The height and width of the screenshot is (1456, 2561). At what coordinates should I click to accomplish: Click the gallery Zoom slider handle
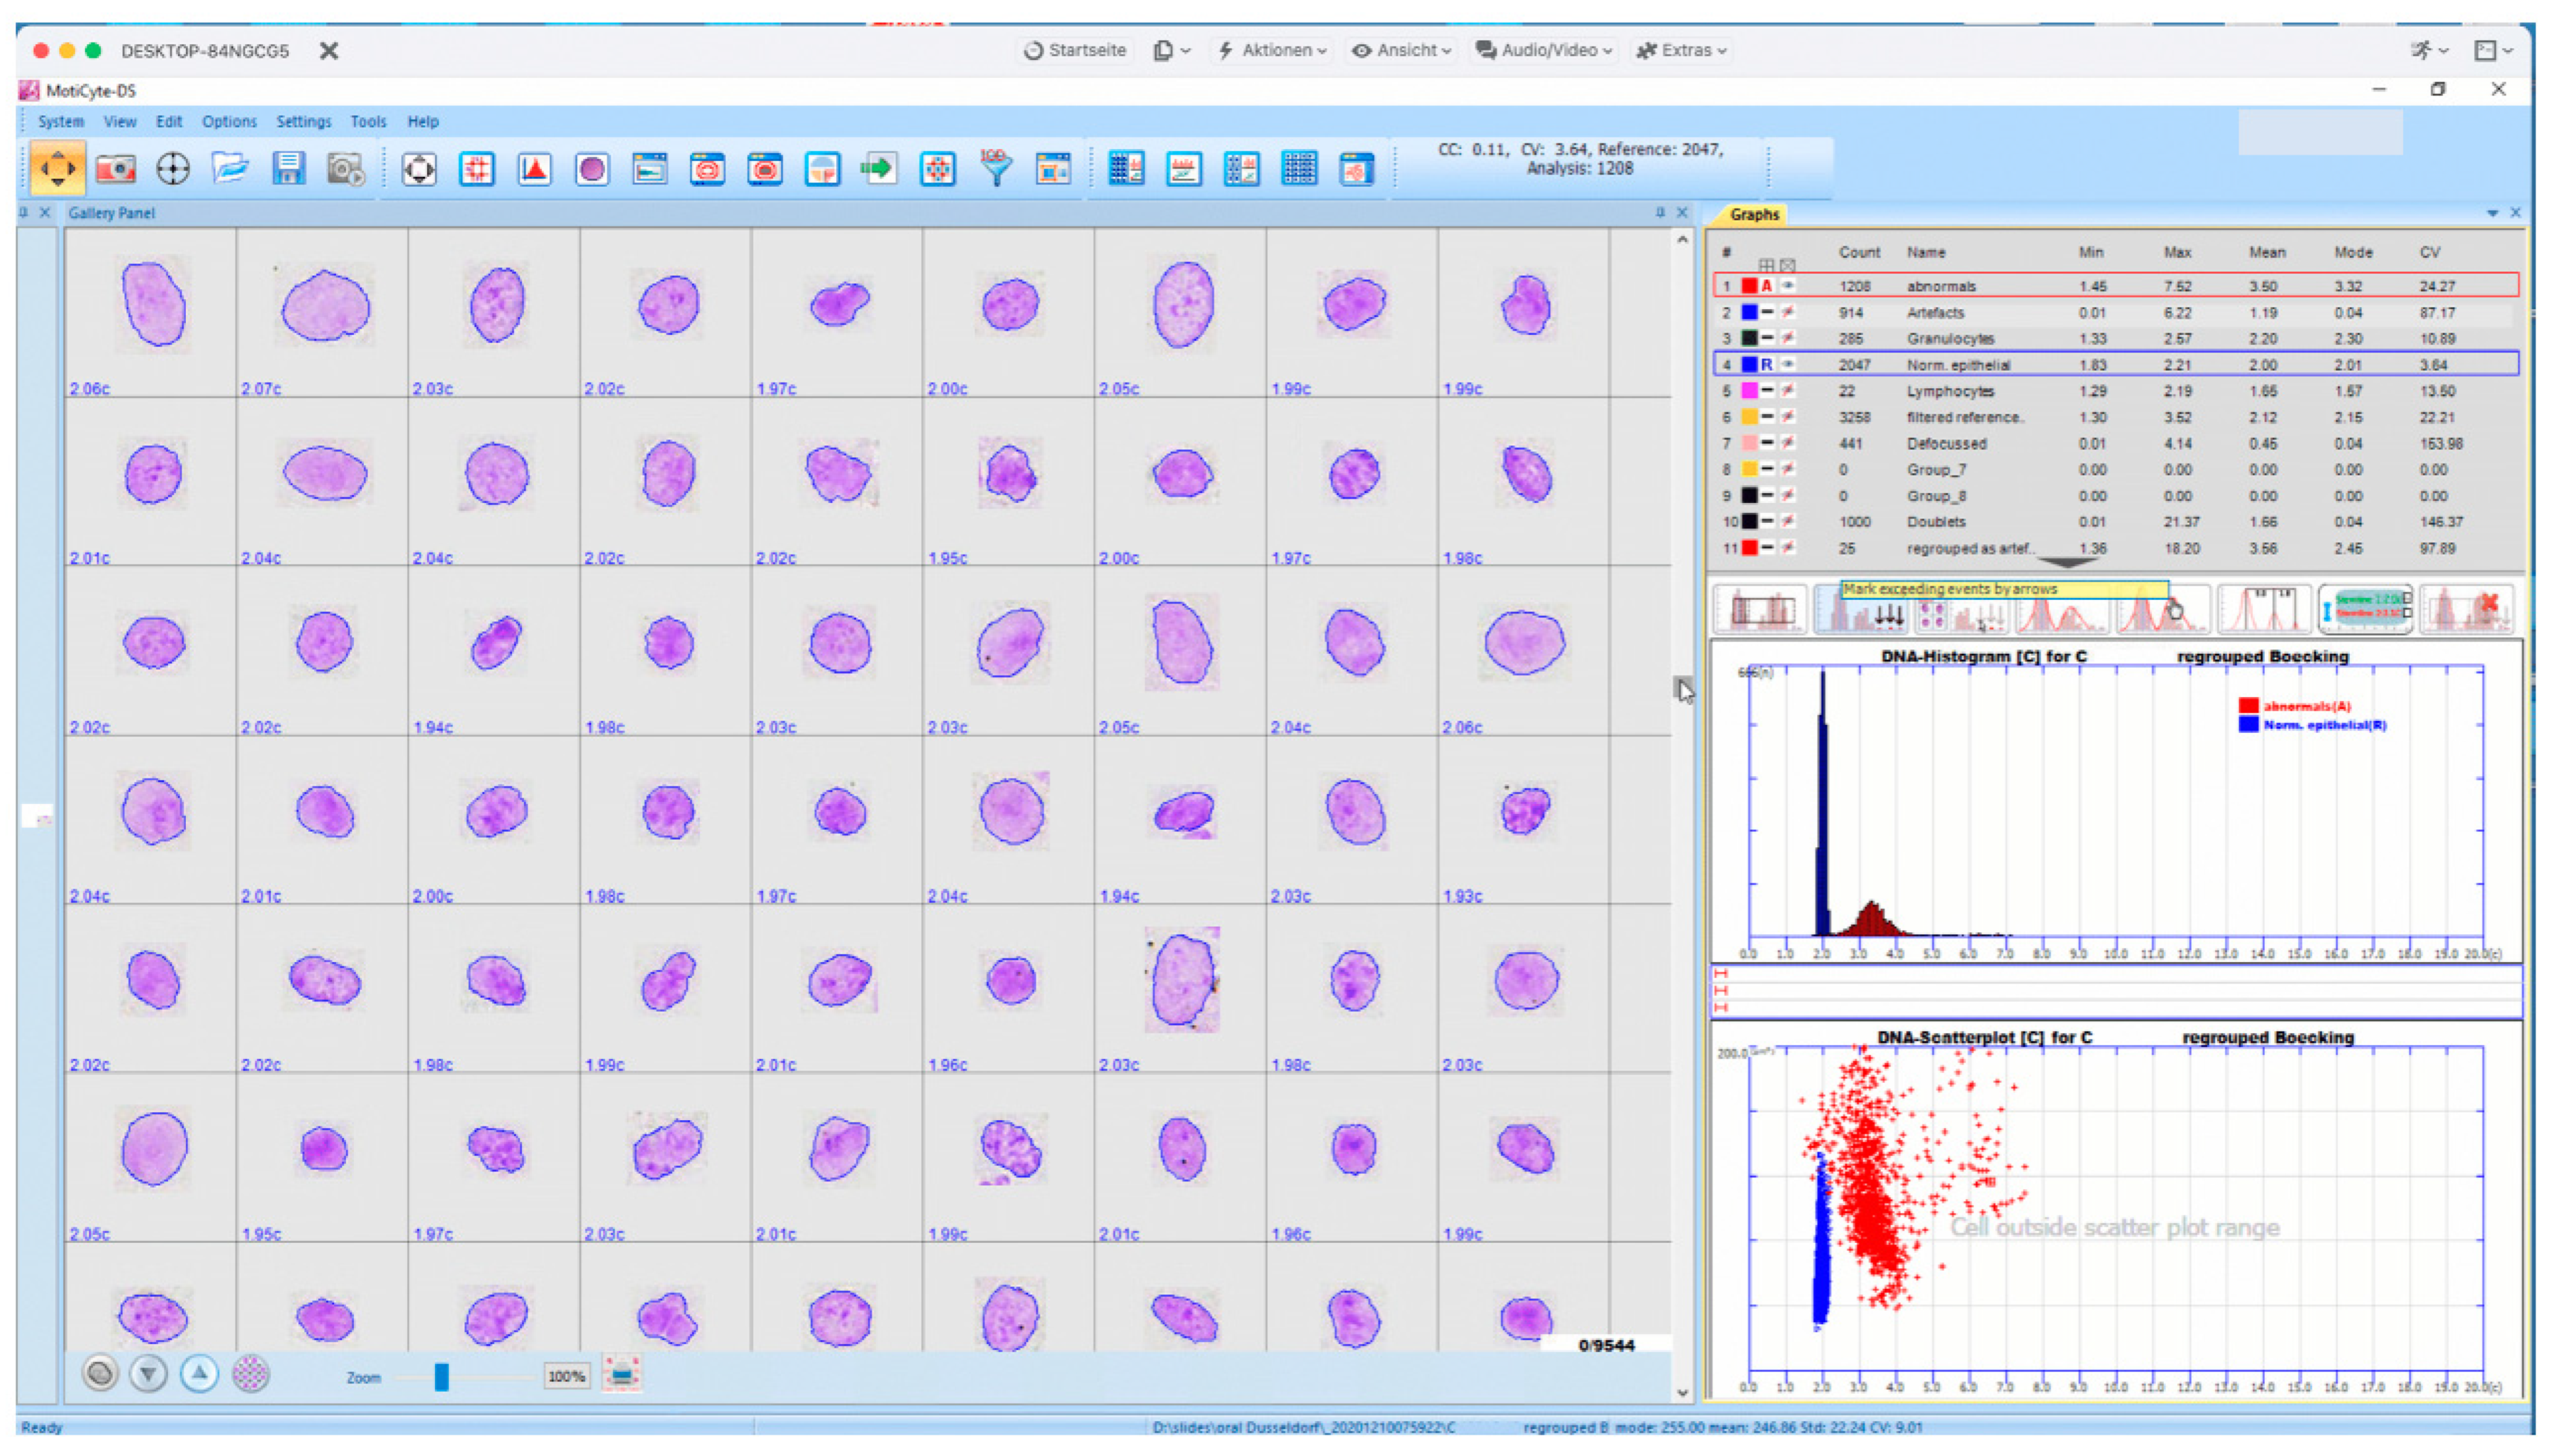click(x=441, y=1377)
